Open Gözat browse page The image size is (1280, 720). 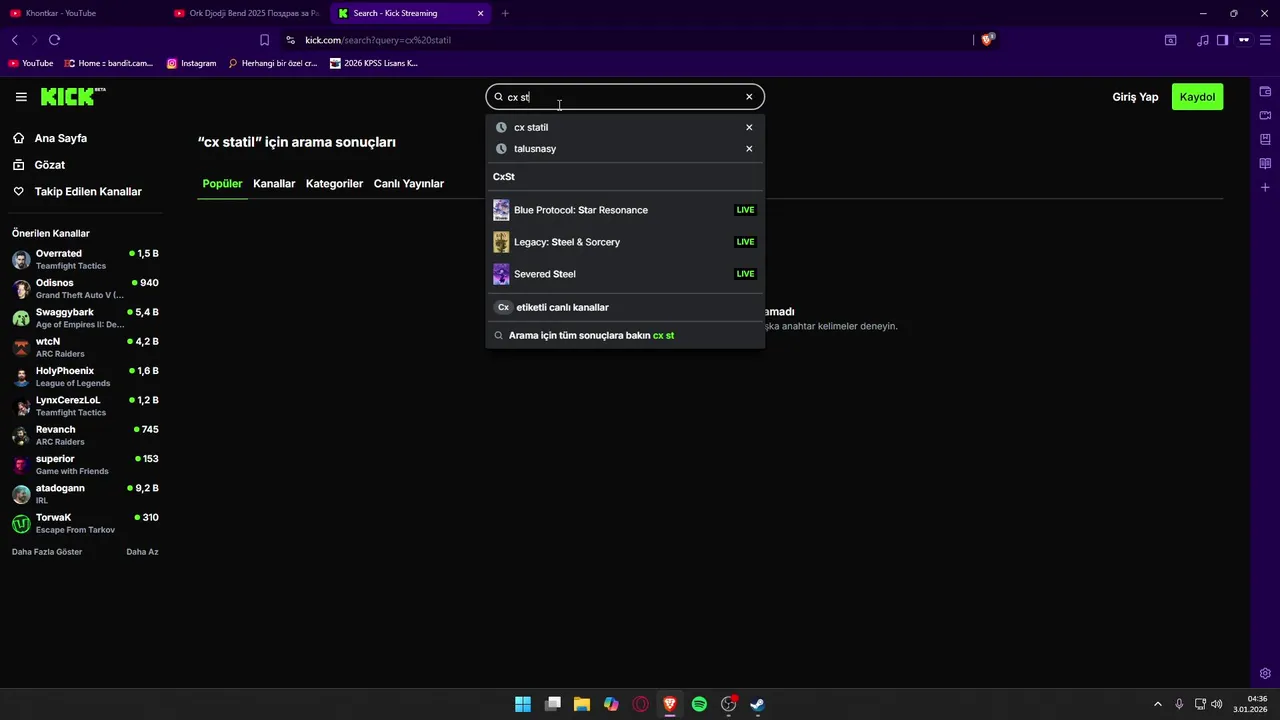(50, 165)
